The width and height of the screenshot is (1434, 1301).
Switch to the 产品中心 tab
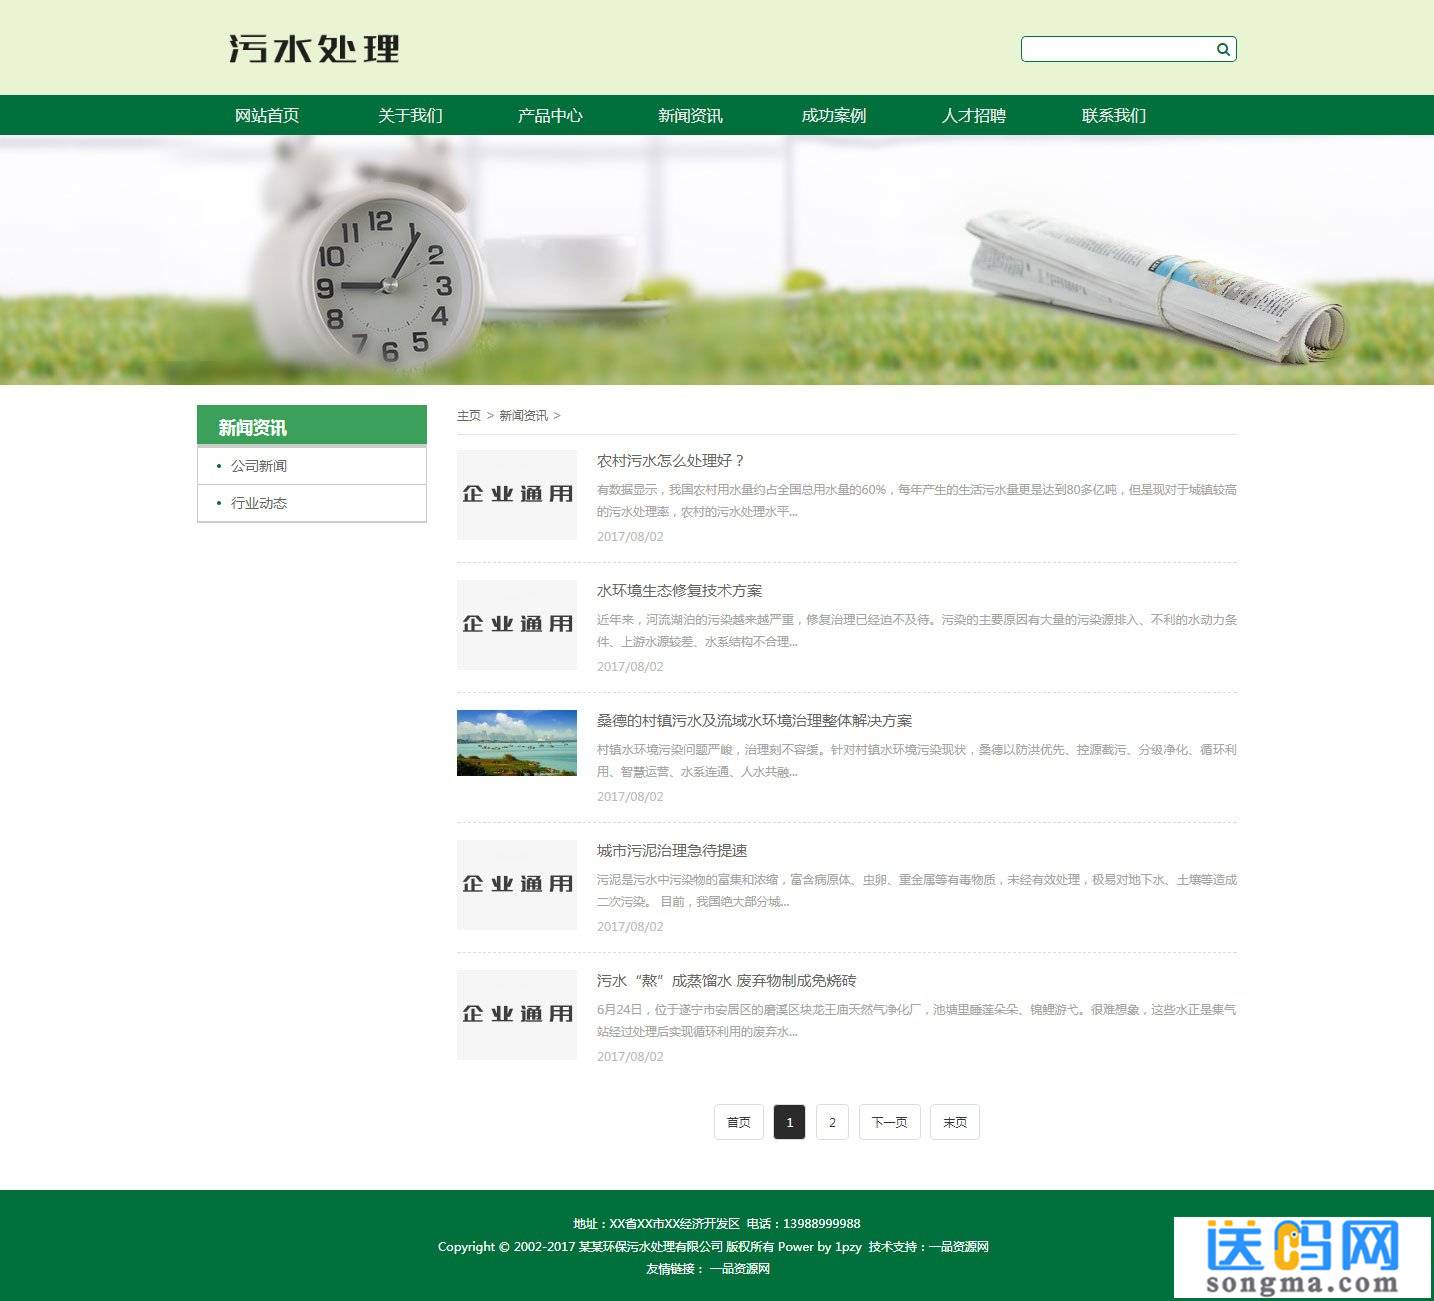click(550, 115)
